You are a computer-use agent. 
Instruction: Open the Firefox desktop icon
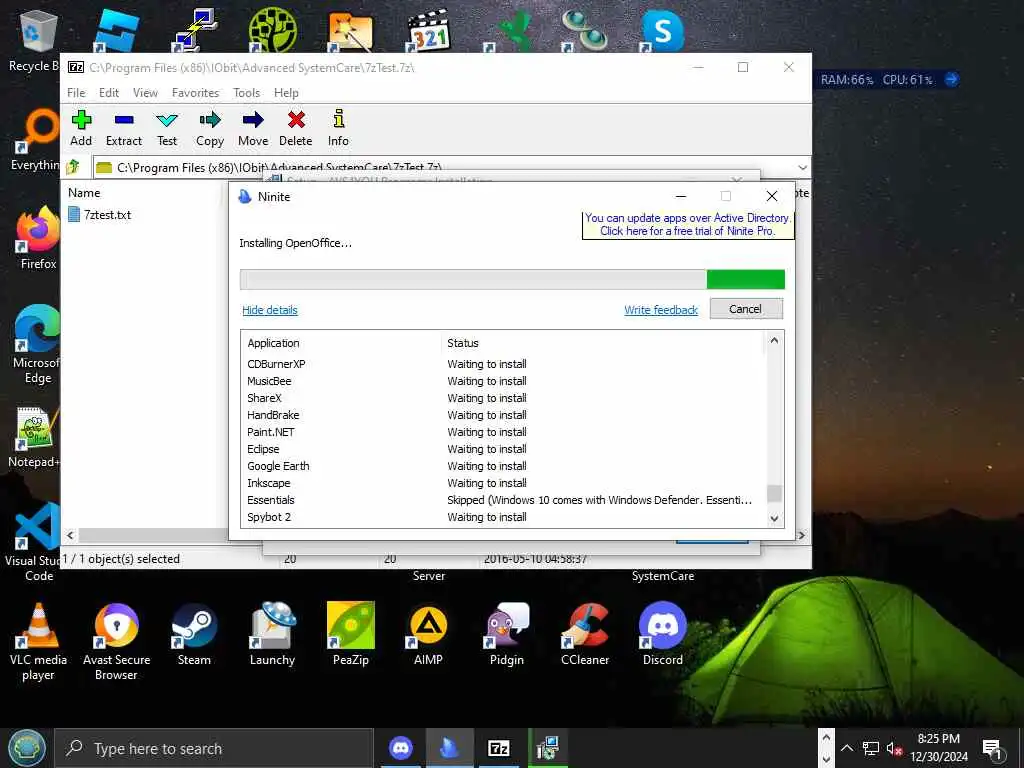[x=39, y=238]
